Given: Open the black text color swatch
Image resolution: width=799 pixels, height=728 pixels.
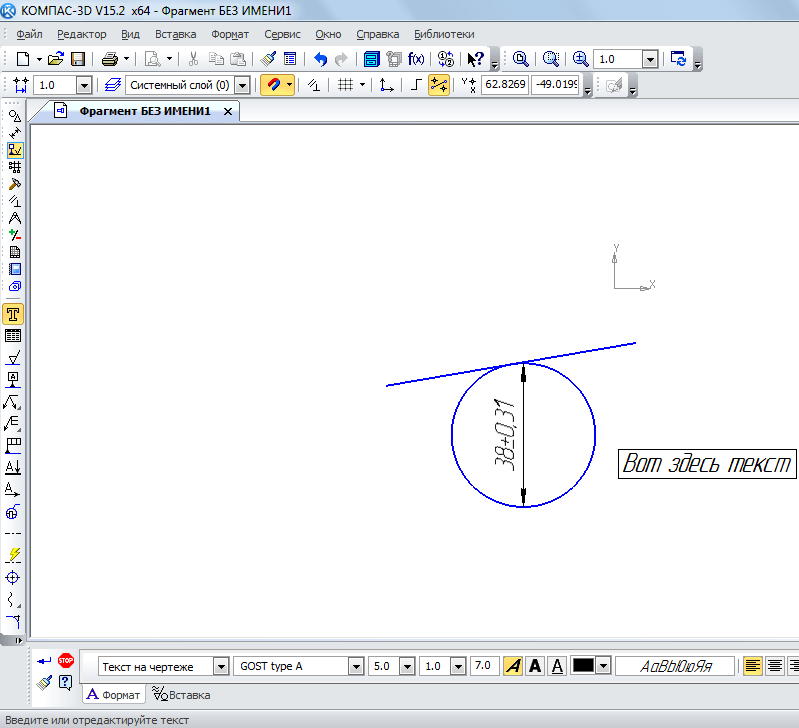Looking at the screenshot, I should tap(583, 666).
